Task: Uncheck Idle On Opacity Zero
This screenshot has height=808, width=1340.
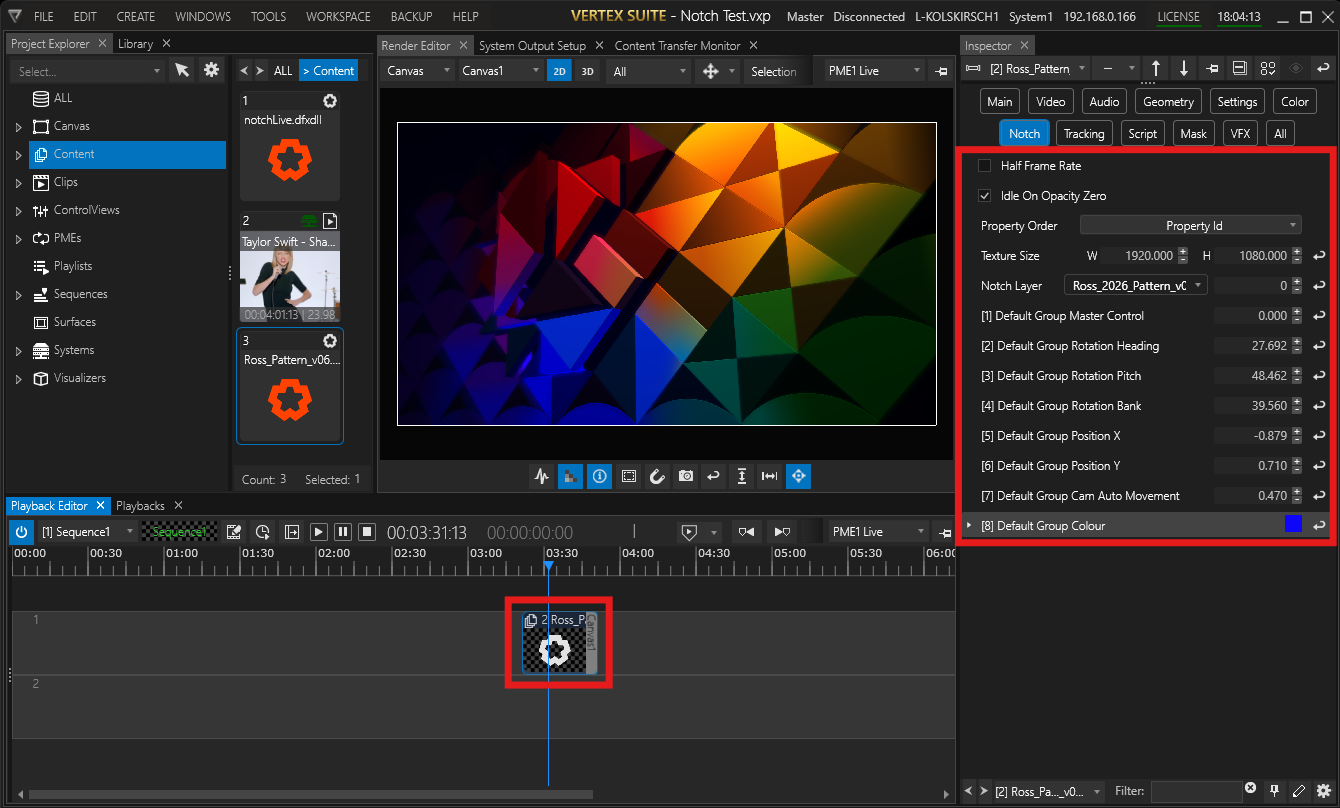Action: (x=985, y=196)
